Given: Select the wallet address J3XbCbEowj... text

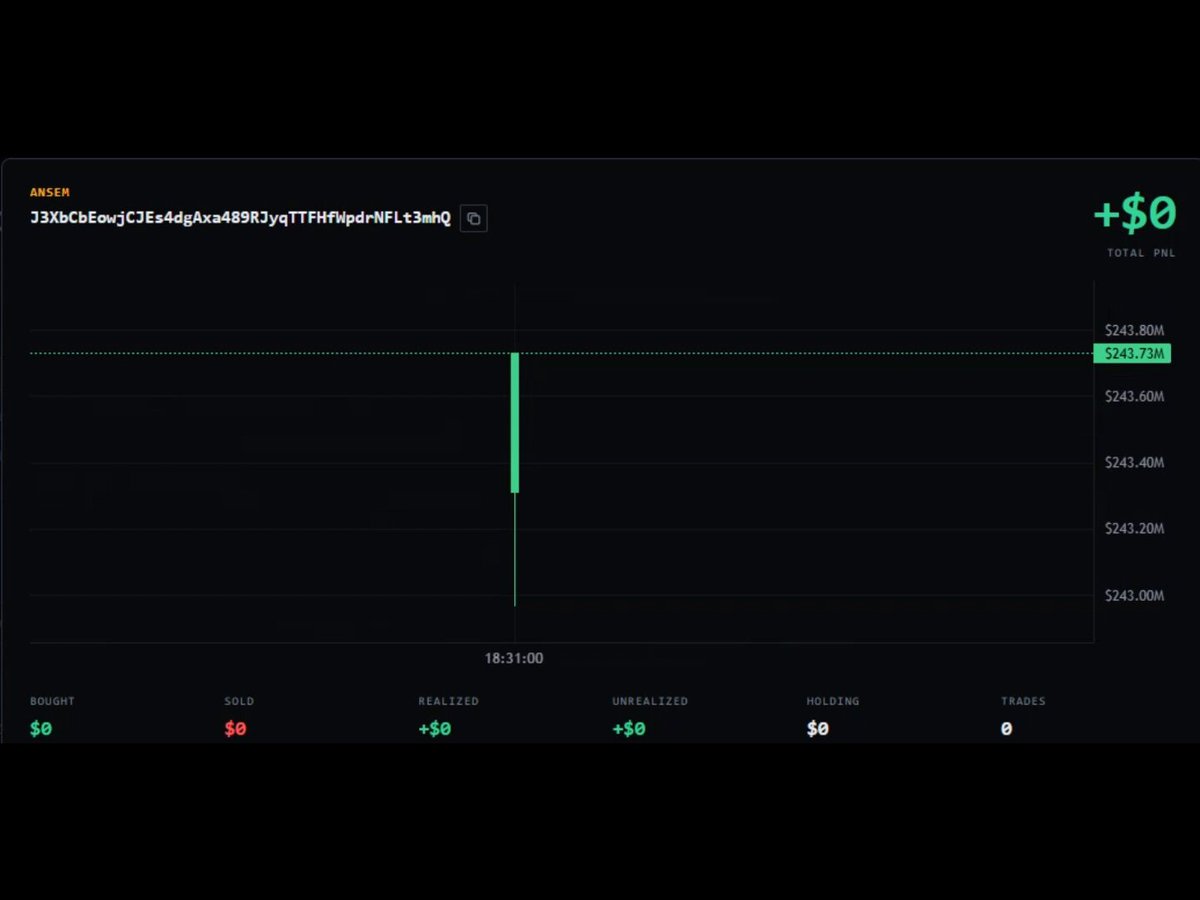Looking at the screenshot, I should (x=240, y=218).
